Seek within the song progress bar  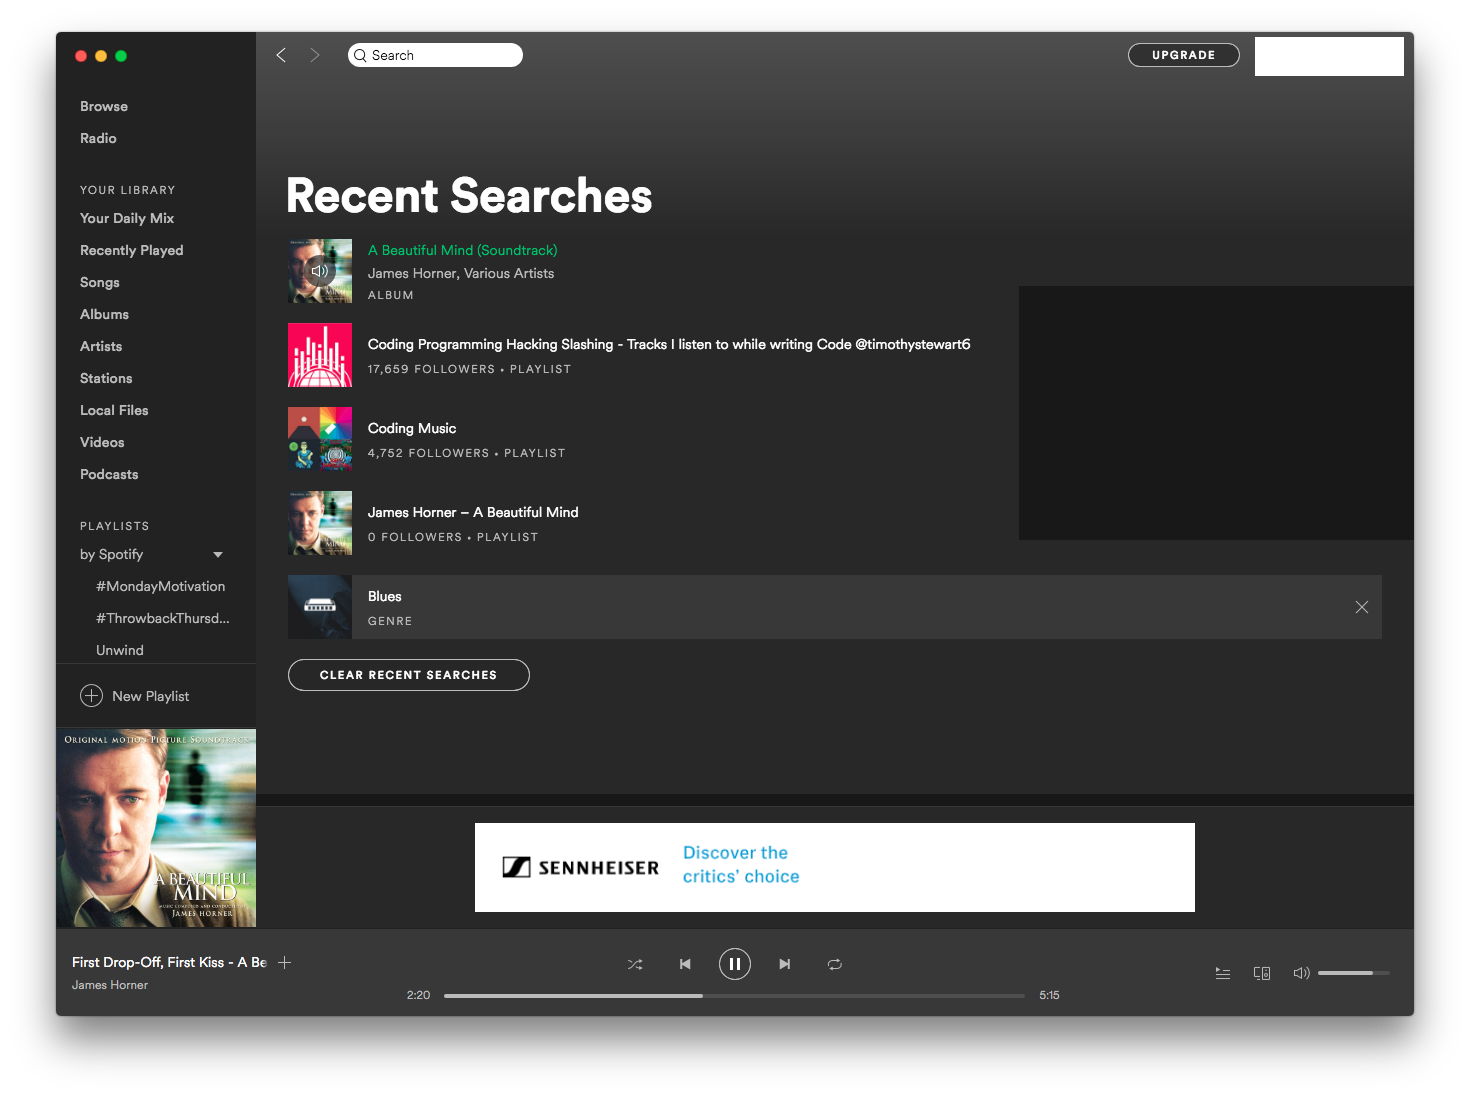click(x=734, y=995)
